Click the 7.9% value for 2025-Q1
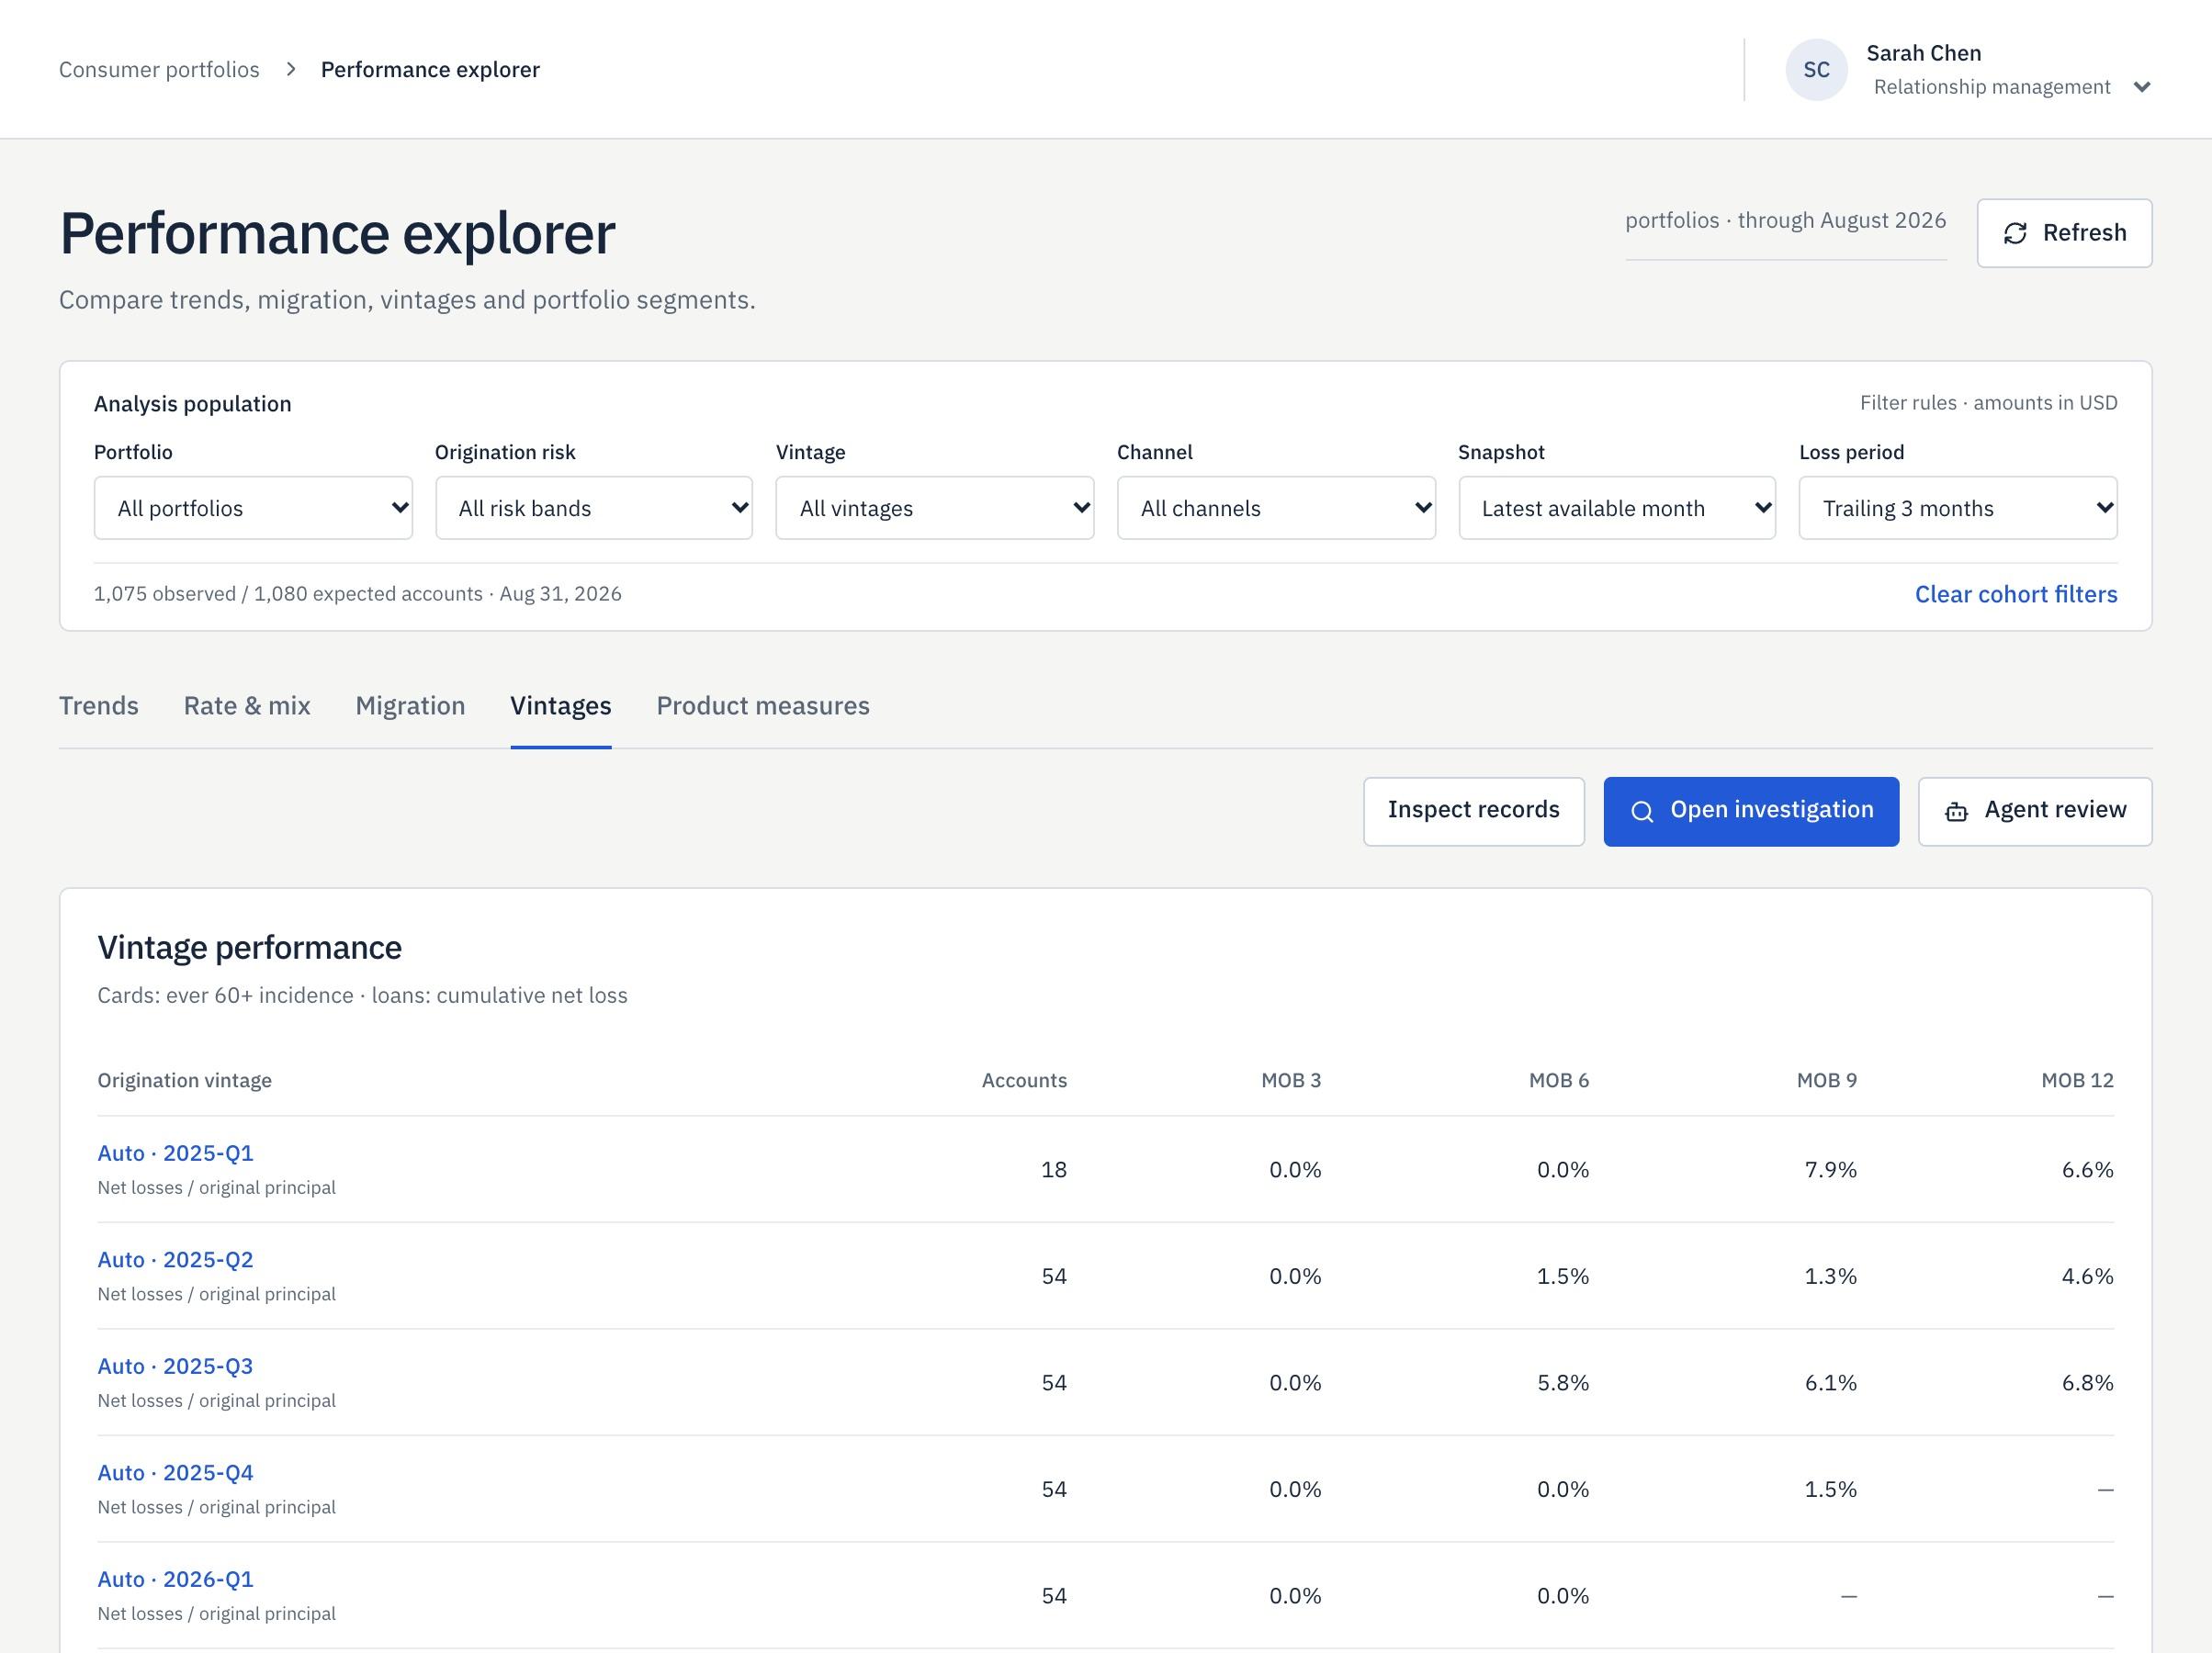This screenshot has width=2212, height=1653. [x=1830, y=1170]
